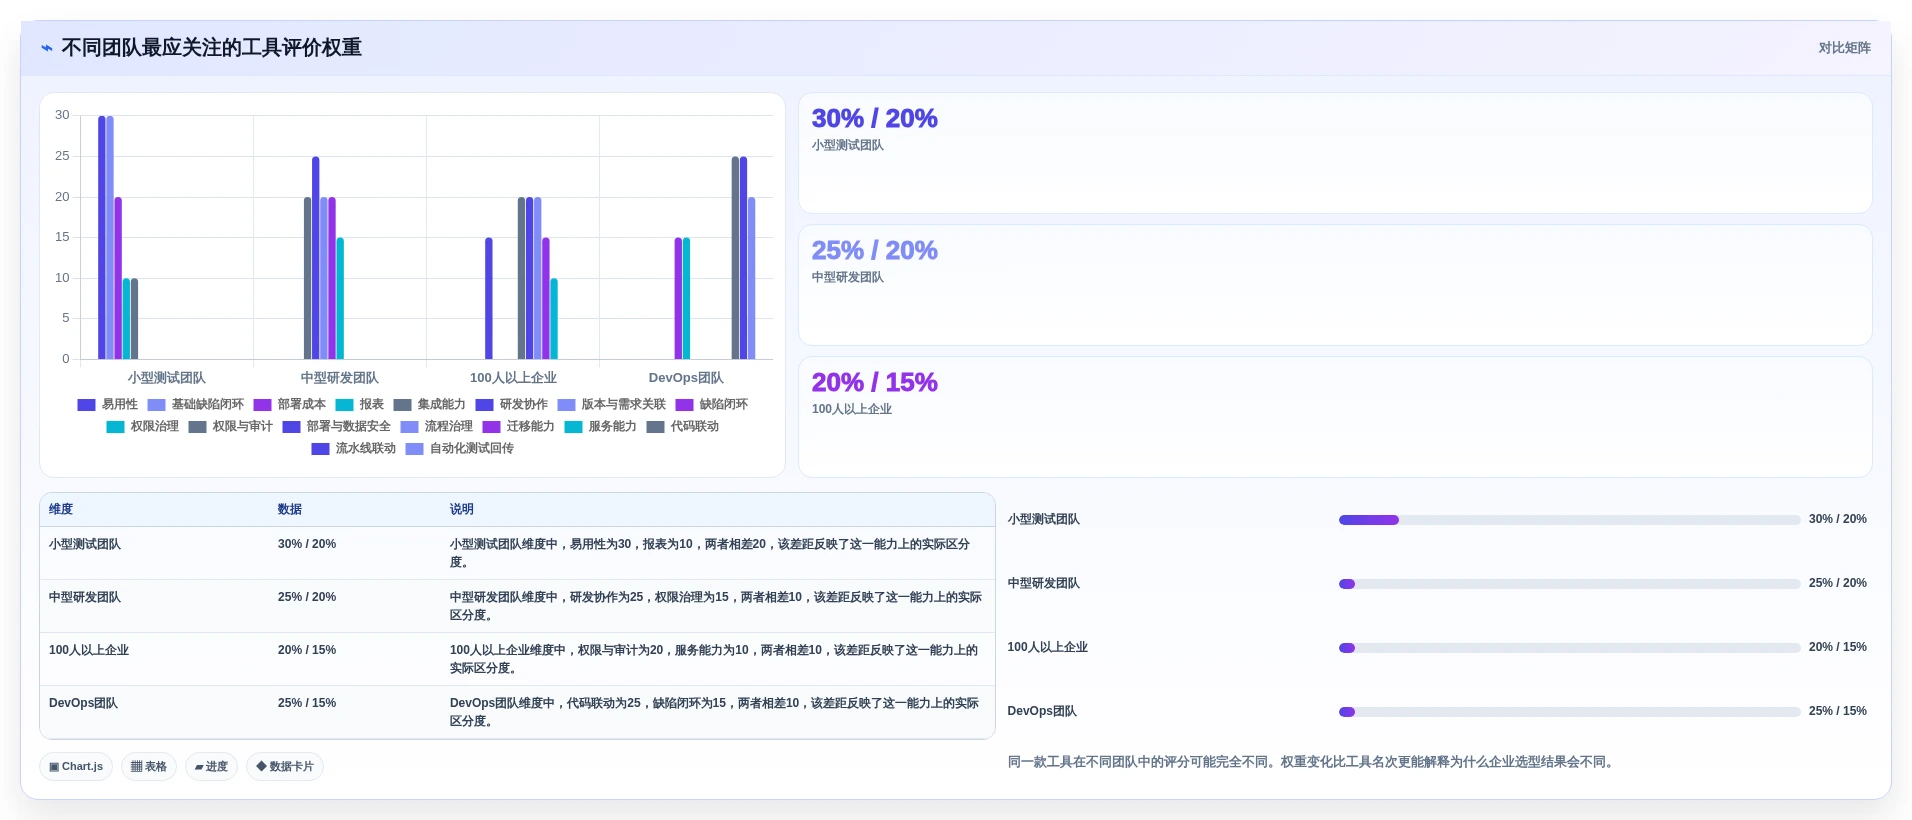
Task: Click the title icon beside 不同团队最应关注的工具评价权重
Action: [47, 48]
